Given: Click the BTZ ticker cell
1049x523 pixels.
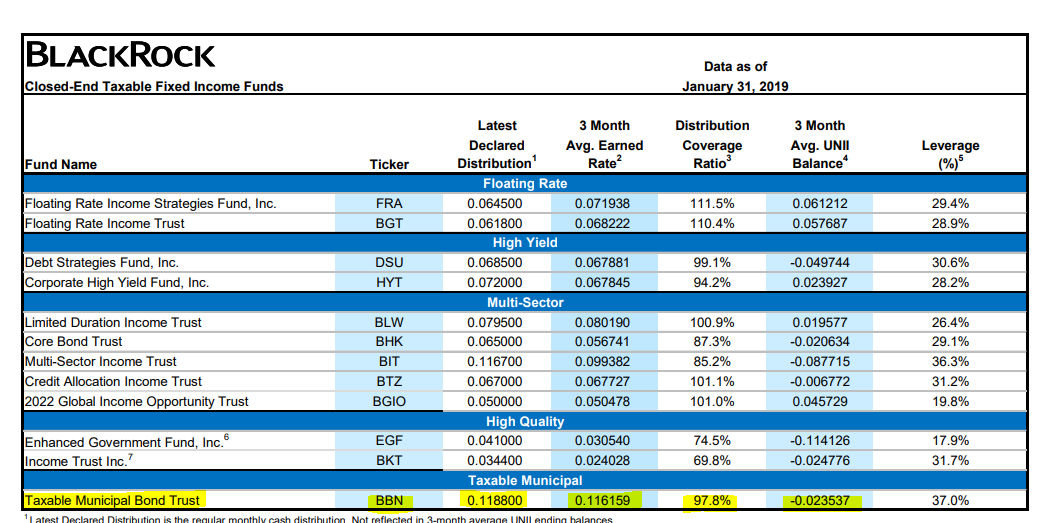Looking at the screenshot, I should [x=389, y=382].
